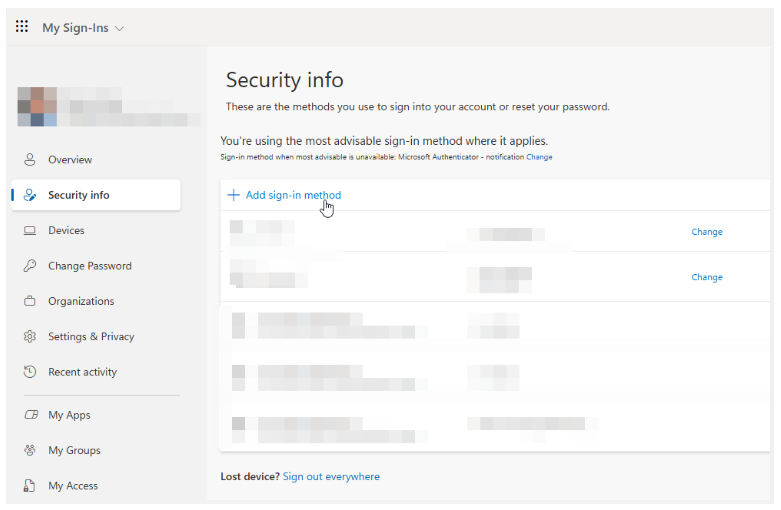The image size is (781, 510).
Task: Click Change on the second sign-in method
Action: (x=706, y=278)
